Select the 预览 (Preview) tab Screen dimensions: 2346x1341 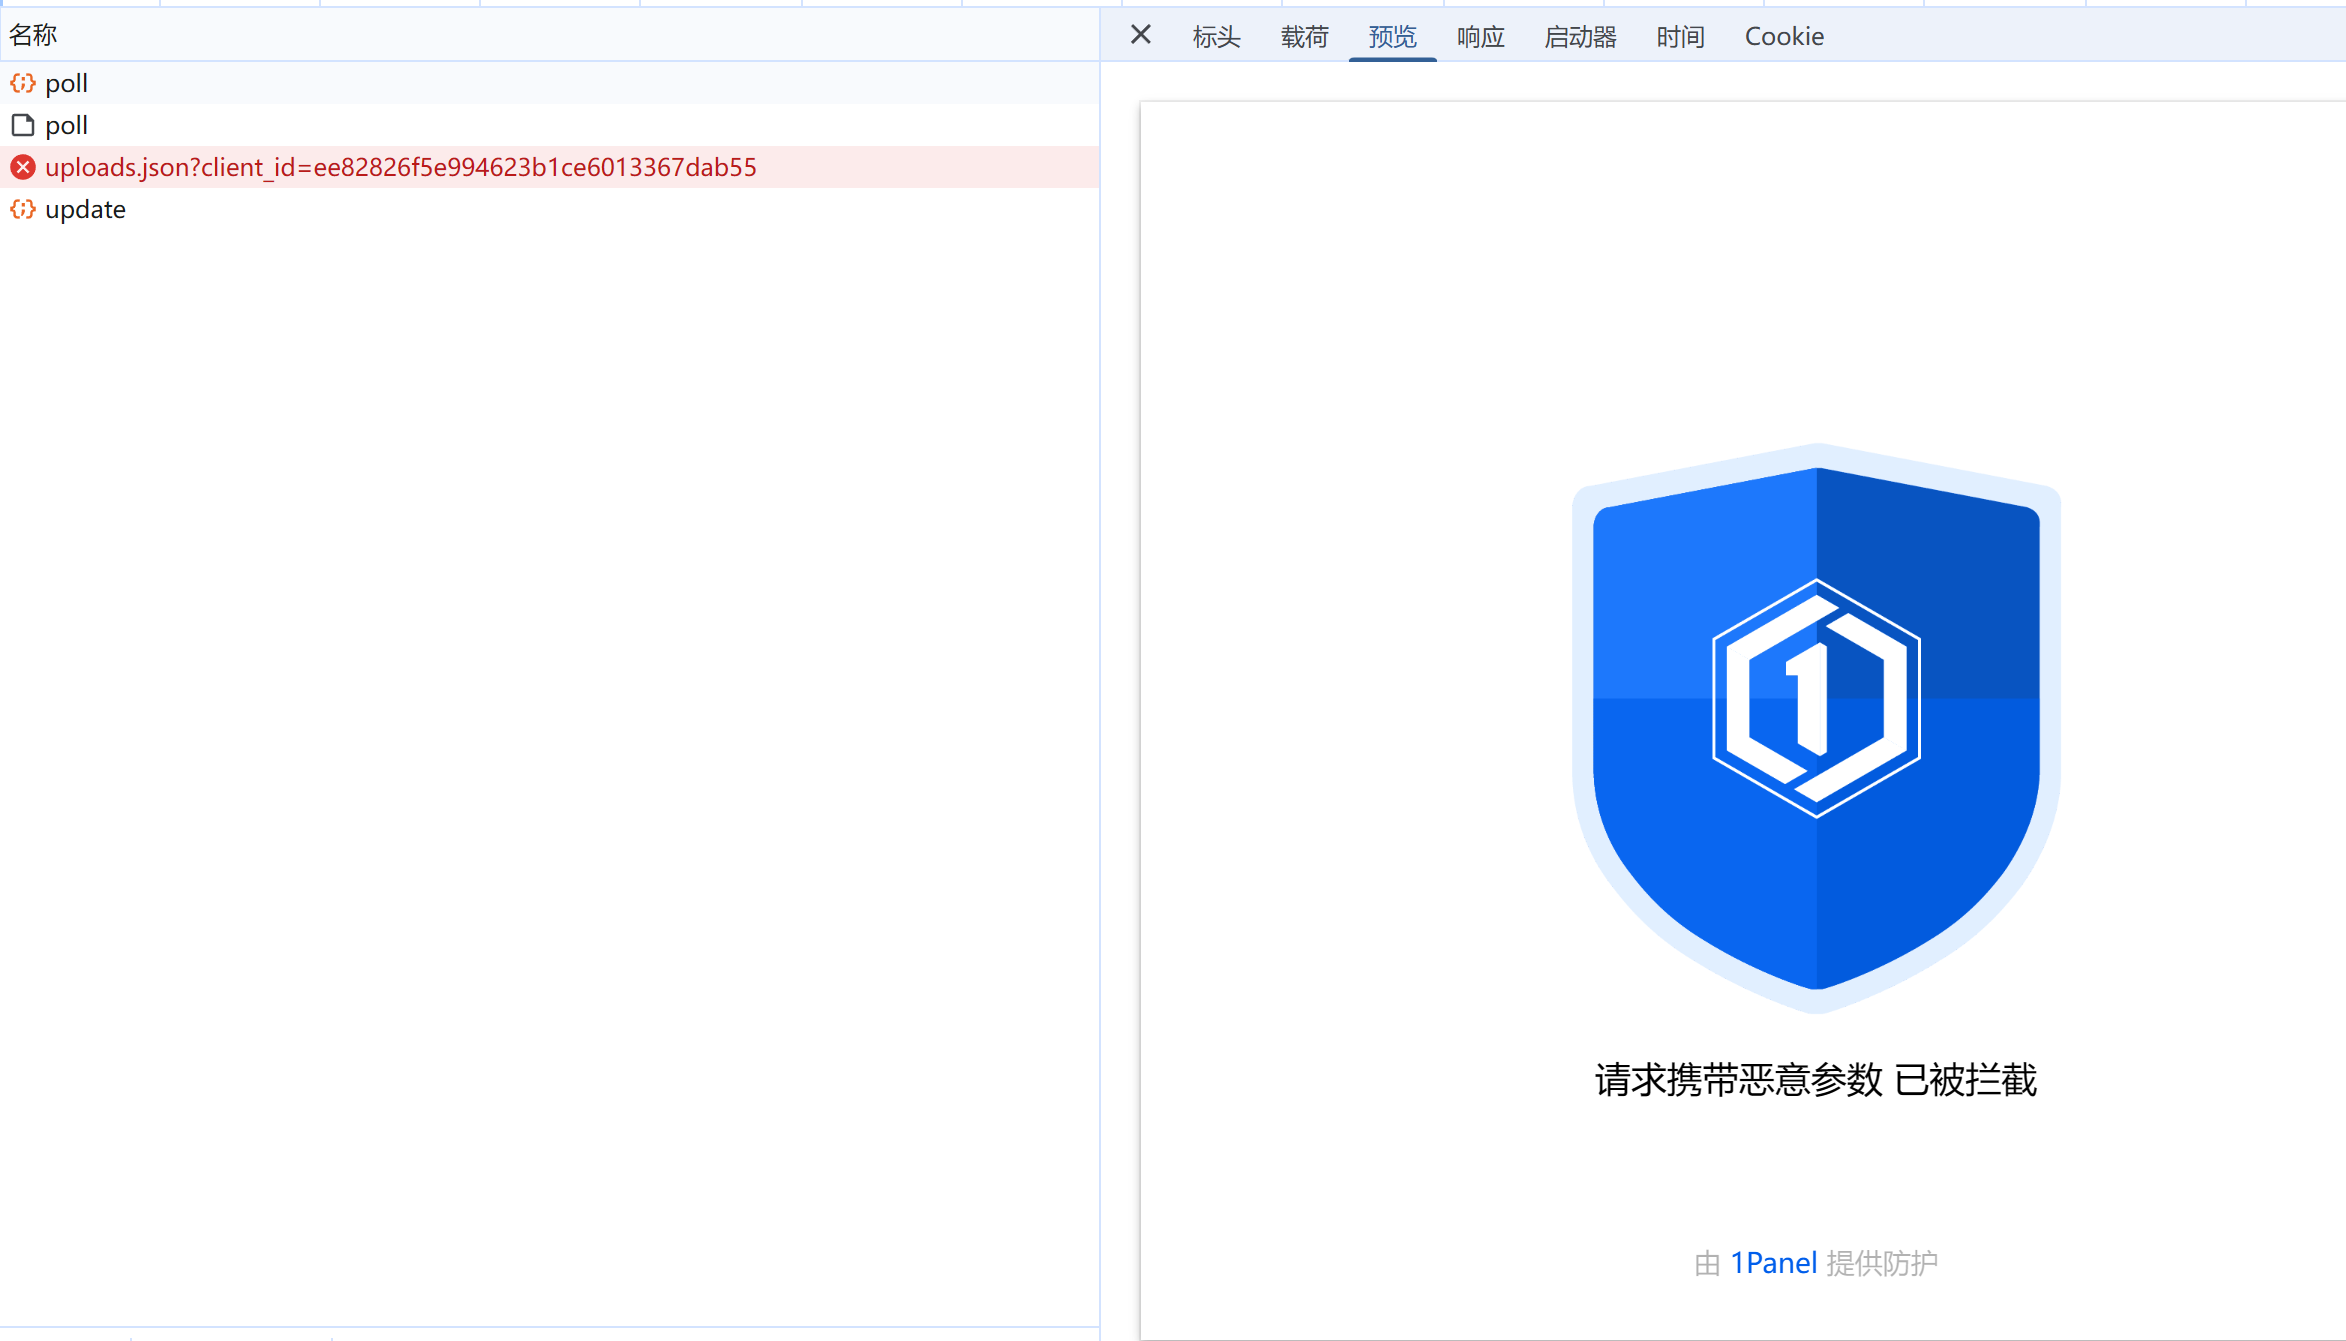[1392, 37]
